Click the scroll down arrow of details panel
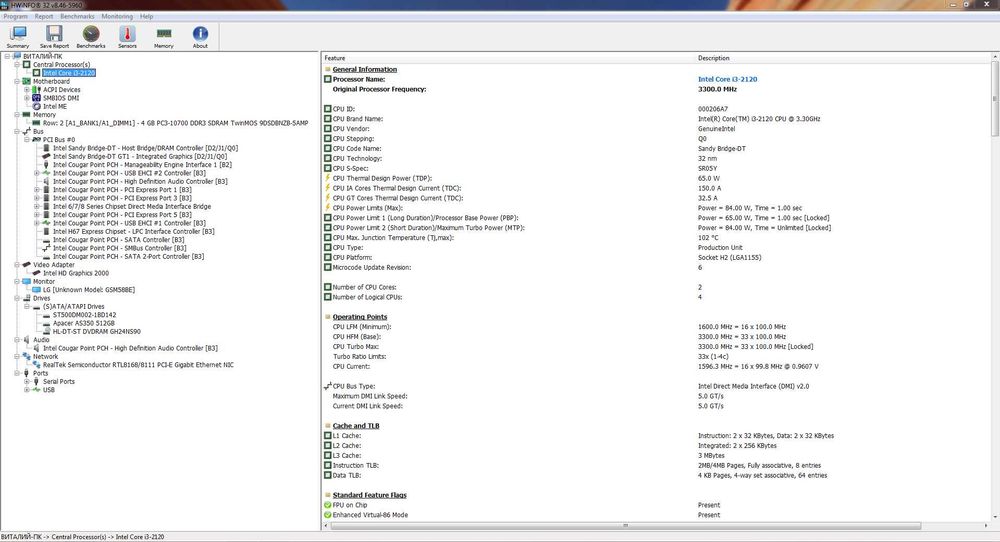 pos(995,517)
